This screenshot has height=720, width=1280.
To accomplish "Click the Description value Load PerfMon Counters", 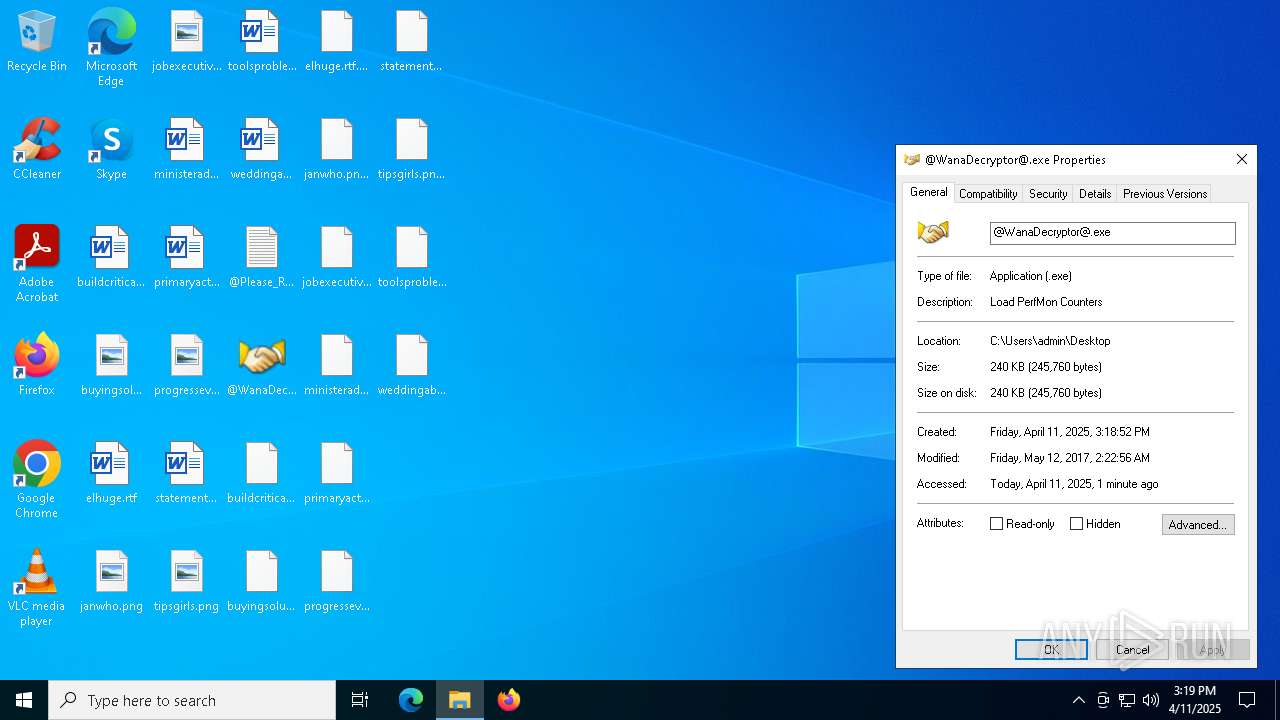I will (x=1046, y=302).
